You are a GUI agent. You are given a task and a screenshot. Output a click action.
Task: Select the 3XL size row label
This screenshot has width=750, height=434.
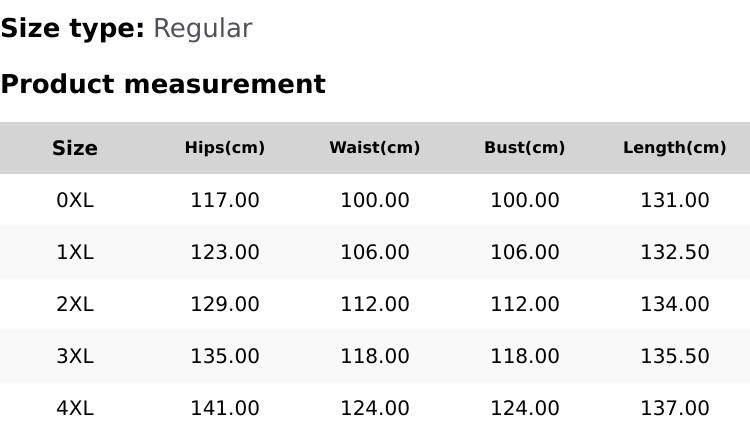point(75,356)
